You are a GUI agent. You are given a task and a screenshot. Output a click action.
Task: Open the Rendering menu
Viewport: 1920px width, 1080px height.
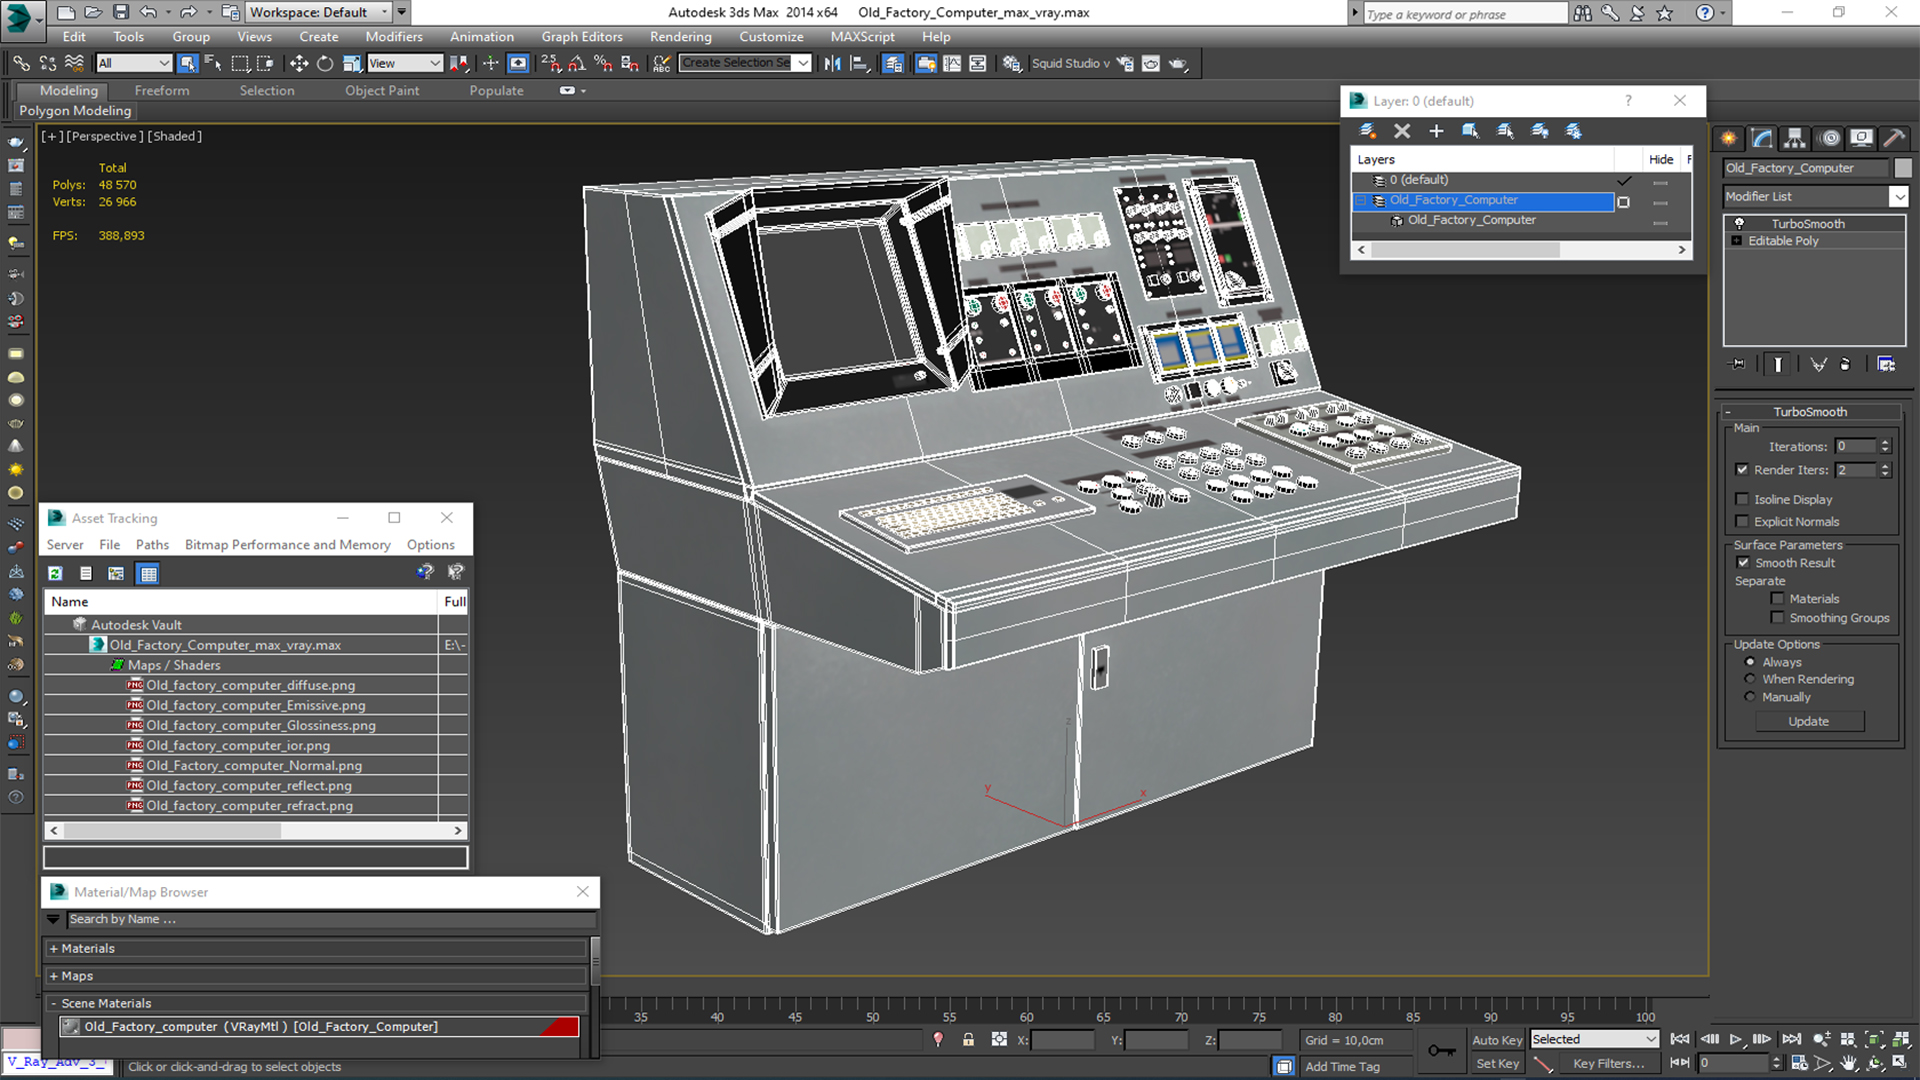(x=680, y=37)
